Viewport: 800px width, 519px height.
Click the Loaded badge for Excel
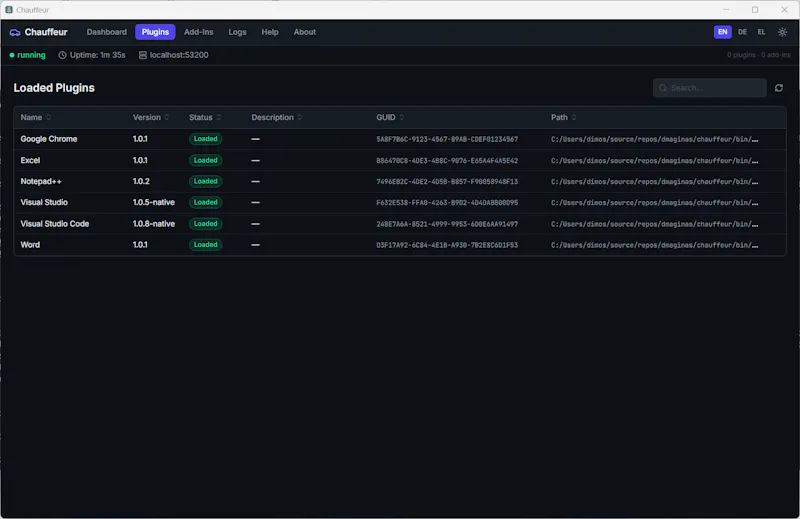click(206, 160)
